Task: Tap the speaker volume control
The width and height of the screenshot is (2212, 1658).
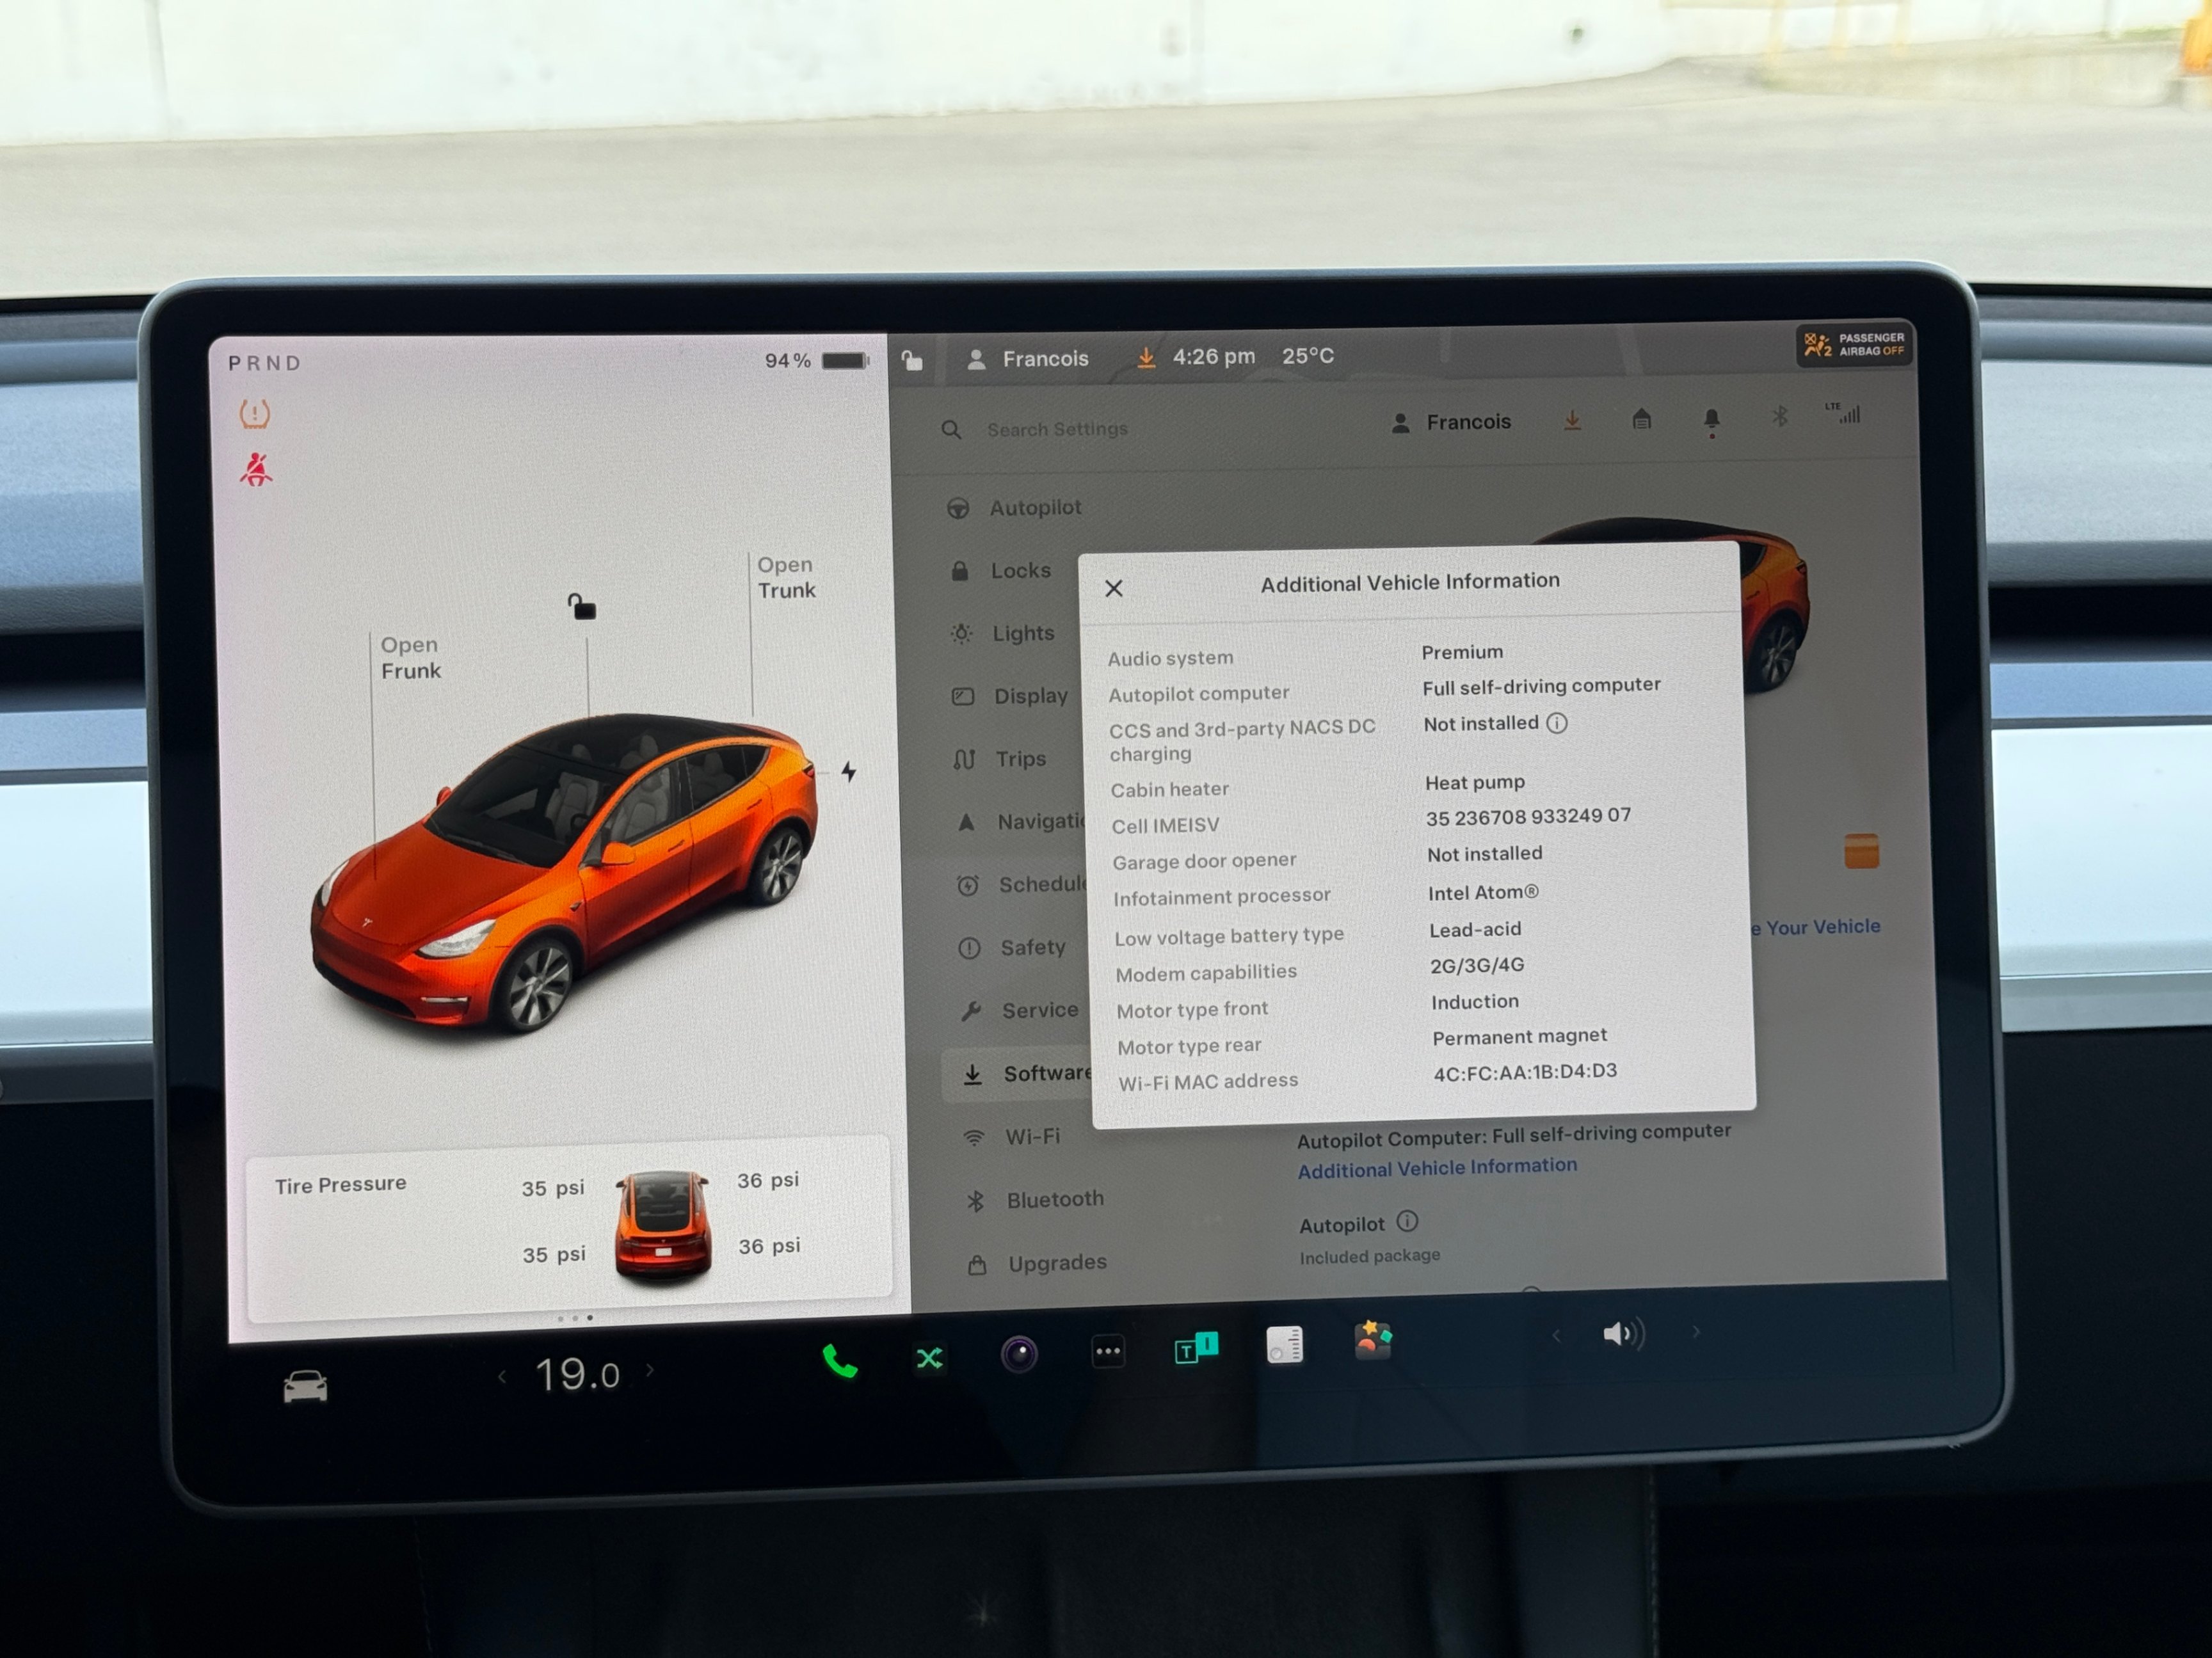Action: point(1622,1334)
